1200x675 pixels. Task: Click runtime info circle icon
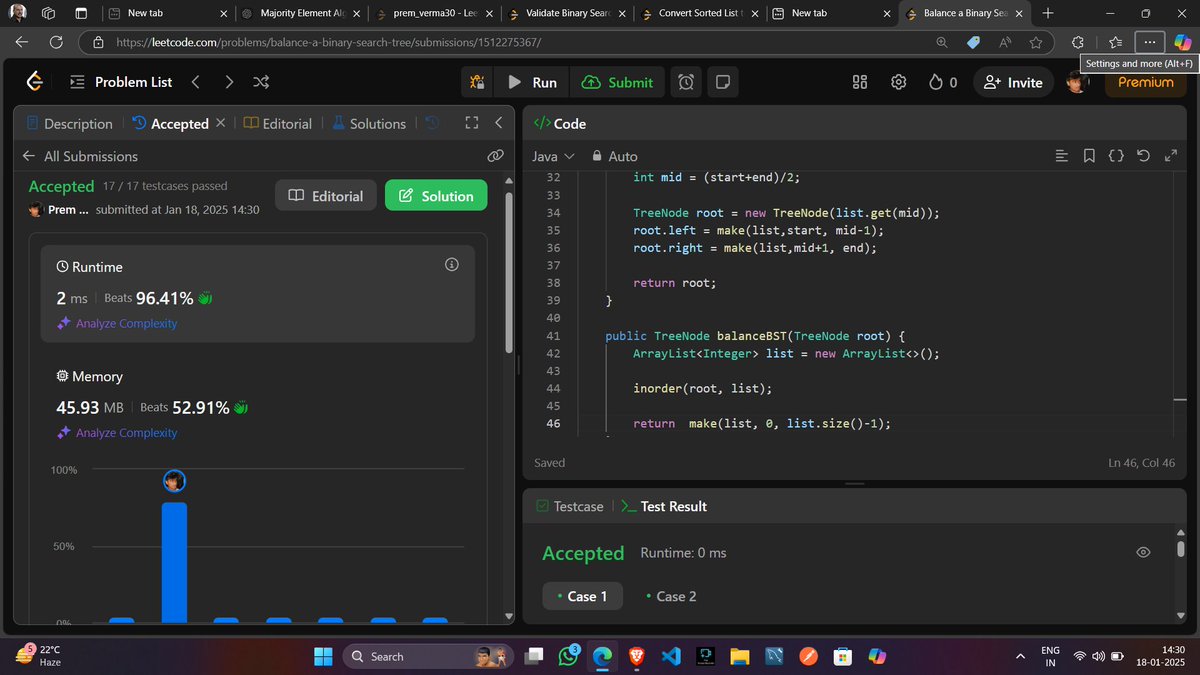pyautogui.click(x=451, y=265)
